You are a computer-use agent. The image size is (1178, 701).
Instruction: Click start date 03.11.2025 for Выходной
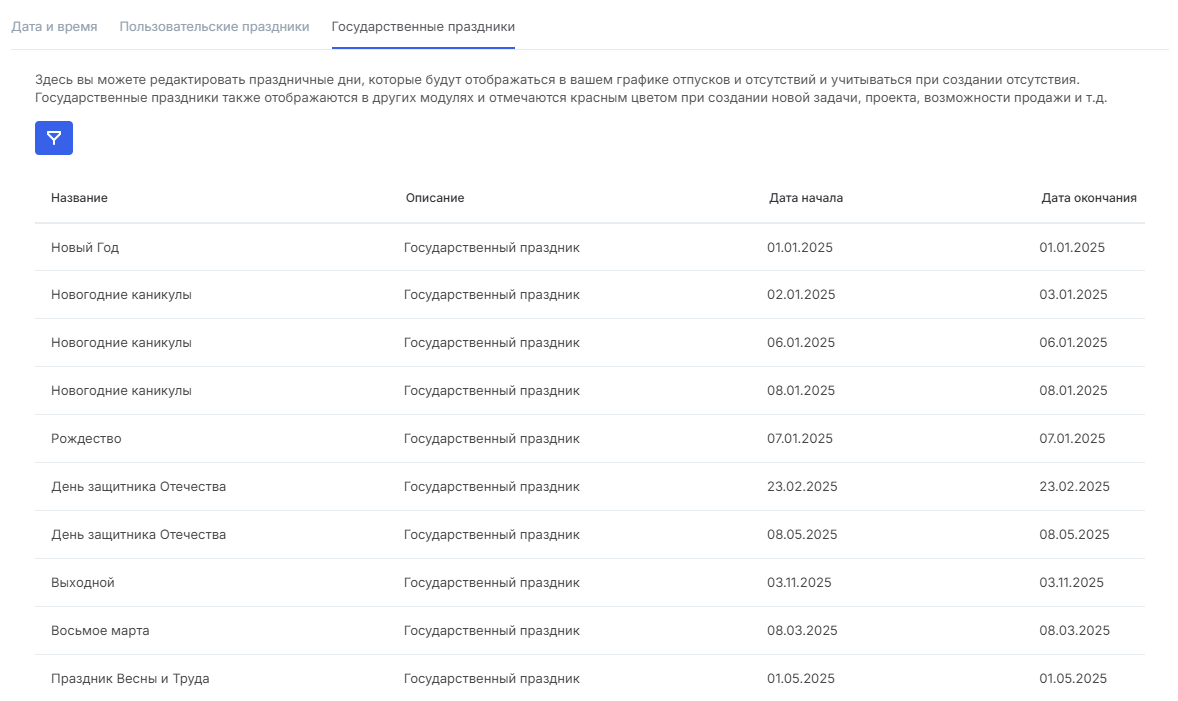pyautogui.click(x=799, y=582)
